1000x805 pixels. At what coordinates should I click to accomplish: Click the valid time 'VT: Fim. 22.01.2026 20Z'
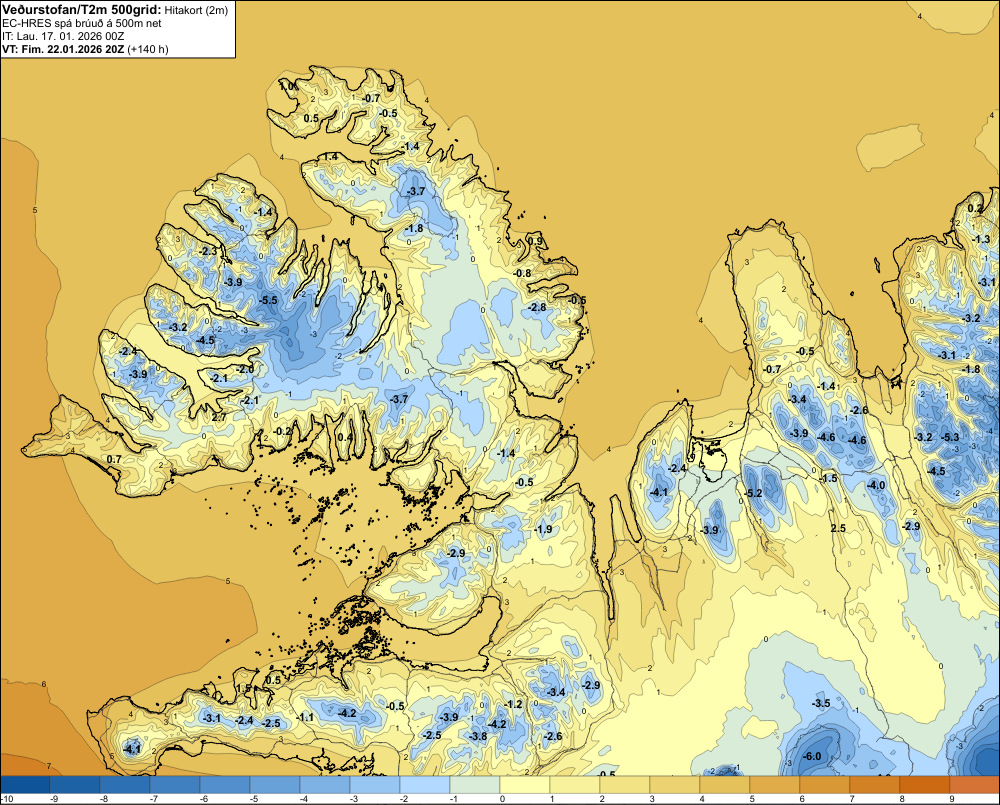(63, 49)
